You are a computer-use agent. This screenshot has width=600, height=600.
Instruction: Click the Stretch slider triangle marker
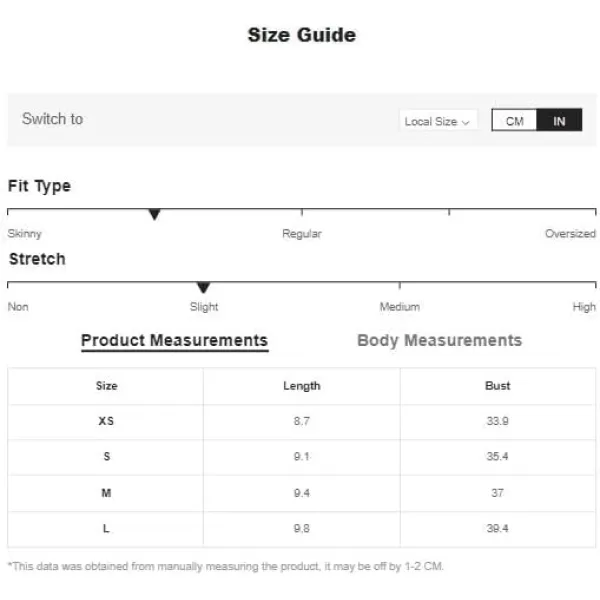pos(204,287)
